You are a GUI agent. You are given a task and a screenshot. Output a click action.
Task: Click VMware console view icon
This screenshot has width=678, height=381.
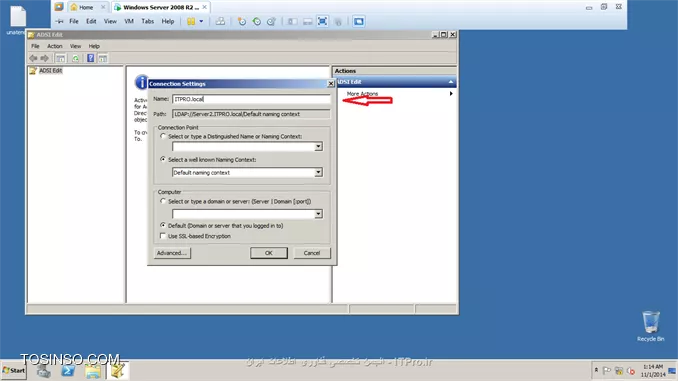pos(358,21)
